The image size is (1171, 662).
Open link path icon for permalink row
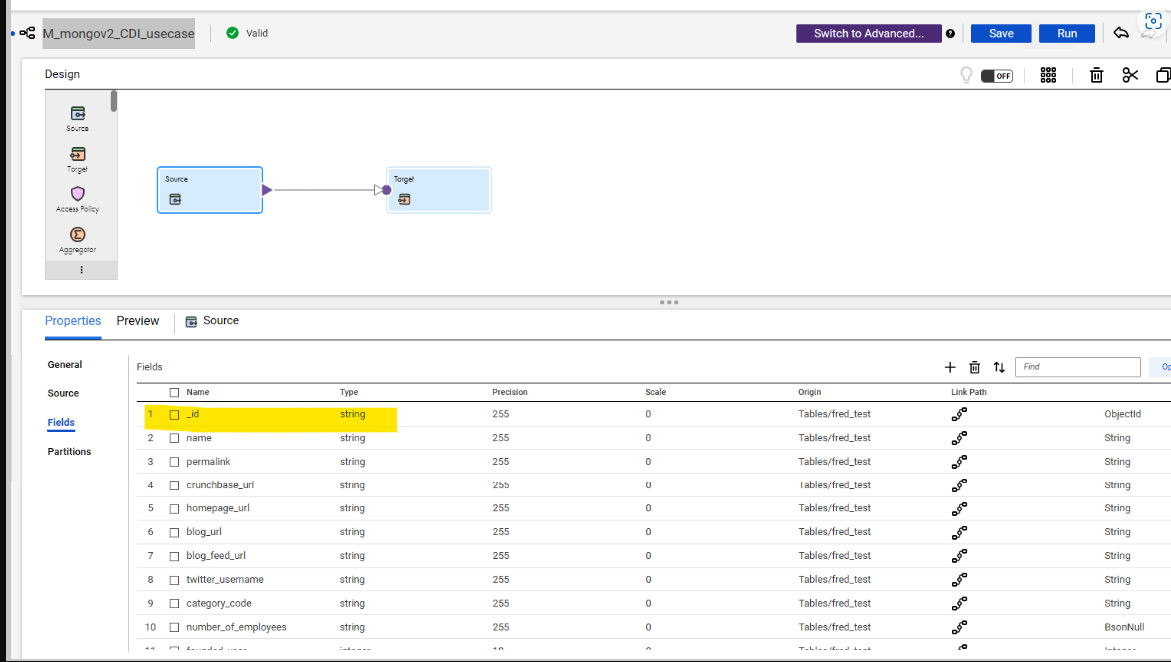click(x=959, y=462)
